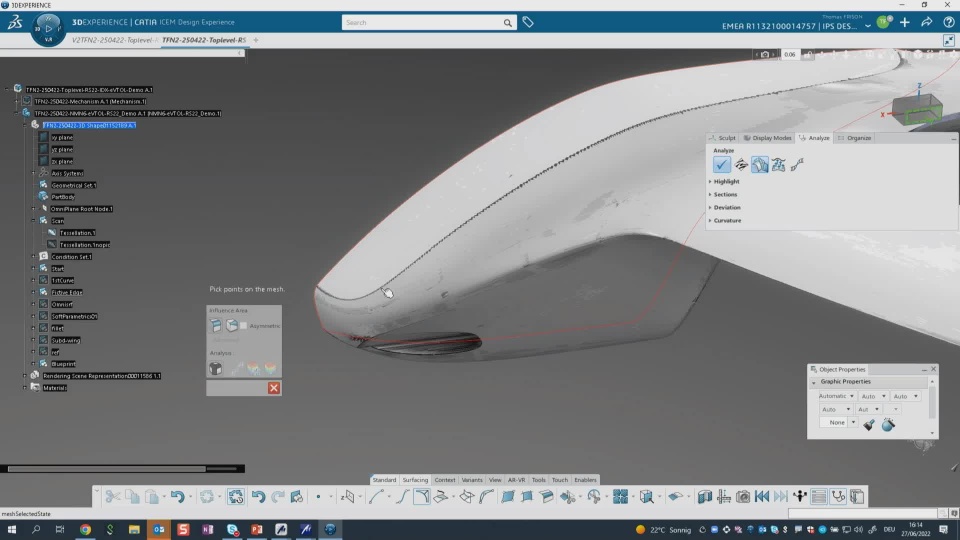This screenshot has height=540, width=960.
Task: Click the Share arrow icon in top bar
Action: (x=927, y=23)
